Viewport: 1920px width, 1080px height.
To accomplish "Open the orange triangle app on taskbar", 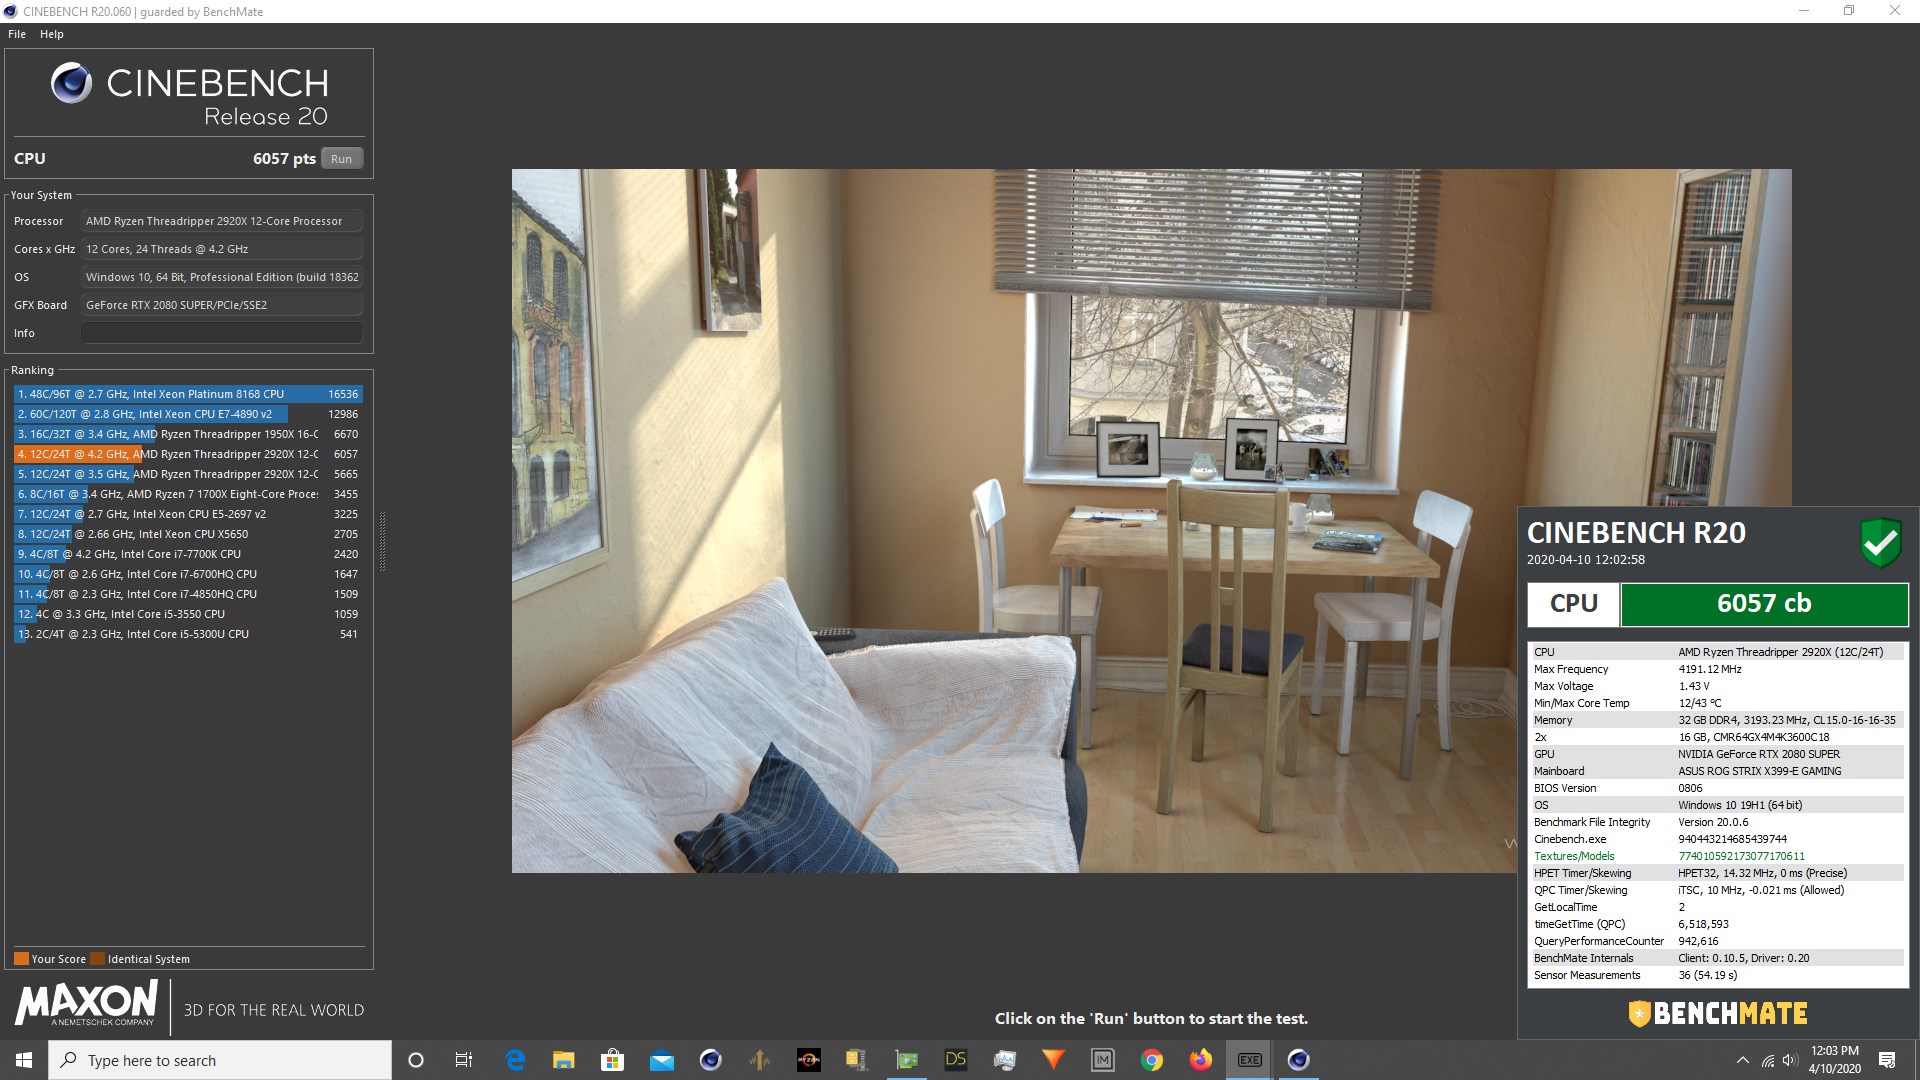I will coord(1053,1060).
